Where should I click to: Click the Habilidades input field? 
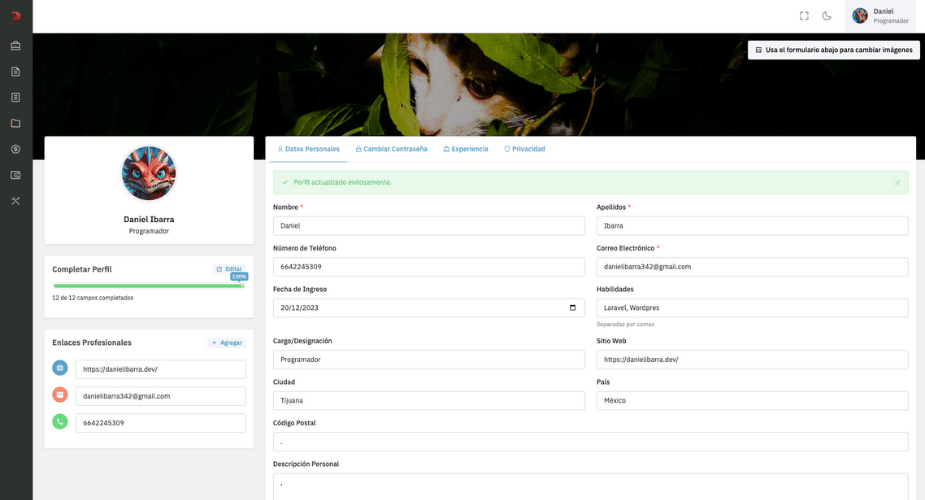(x=752, y=308)
